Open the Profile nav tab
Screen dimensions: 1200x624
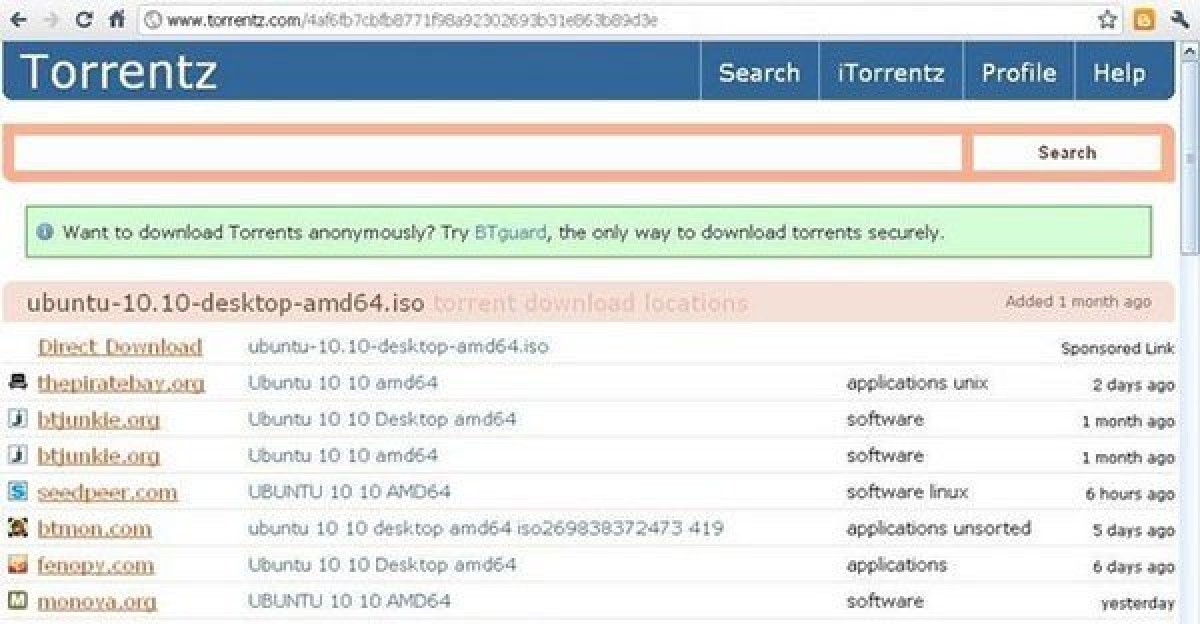pyautogui.click(x=1018, y=72)
